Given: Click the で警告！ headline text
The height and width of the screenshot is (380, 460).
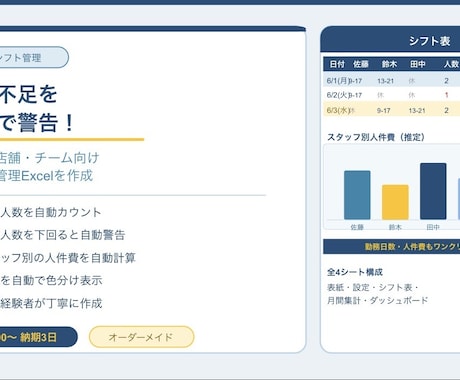Looking at the screenshot, I should pos(37,123).
